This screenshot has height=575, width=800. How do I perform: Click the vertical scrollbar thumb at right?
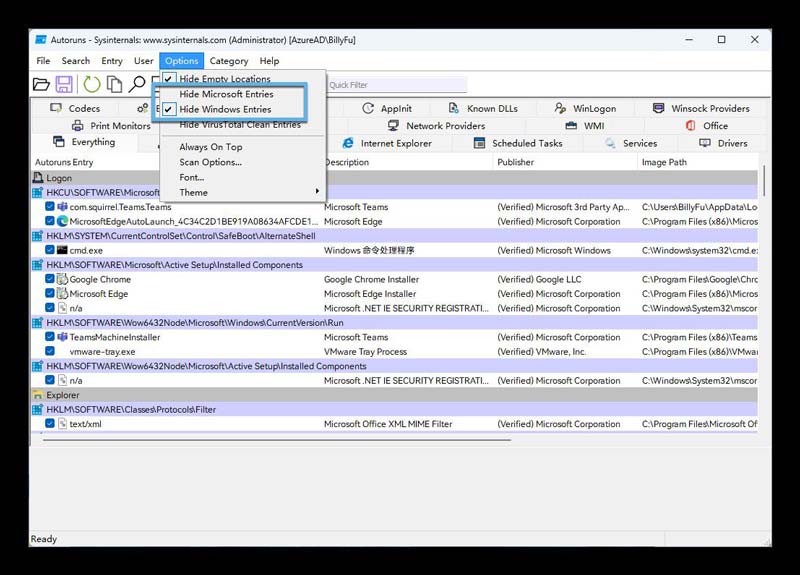(764, 180)
